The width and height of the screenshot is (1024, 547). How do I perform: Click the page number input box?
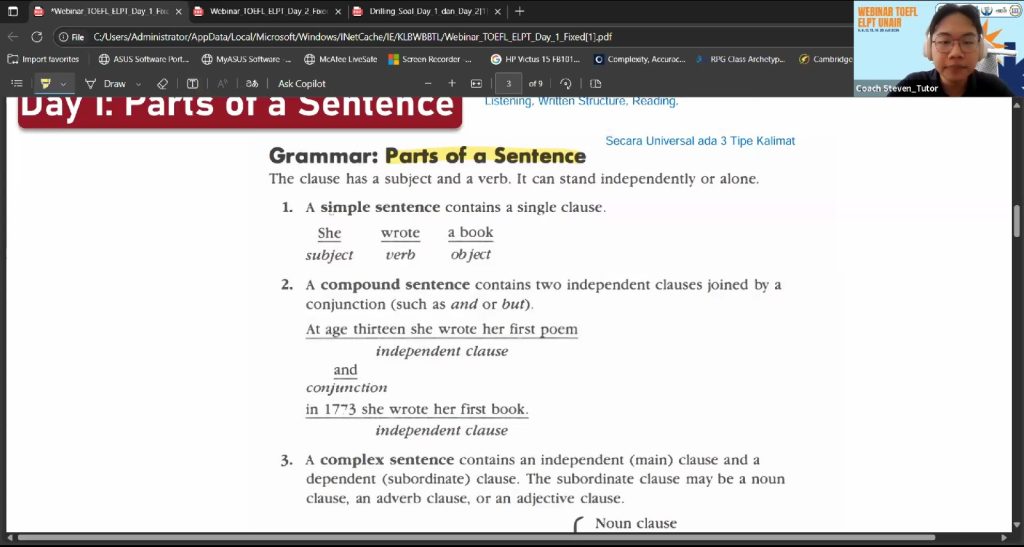click(x=508, y=84)
